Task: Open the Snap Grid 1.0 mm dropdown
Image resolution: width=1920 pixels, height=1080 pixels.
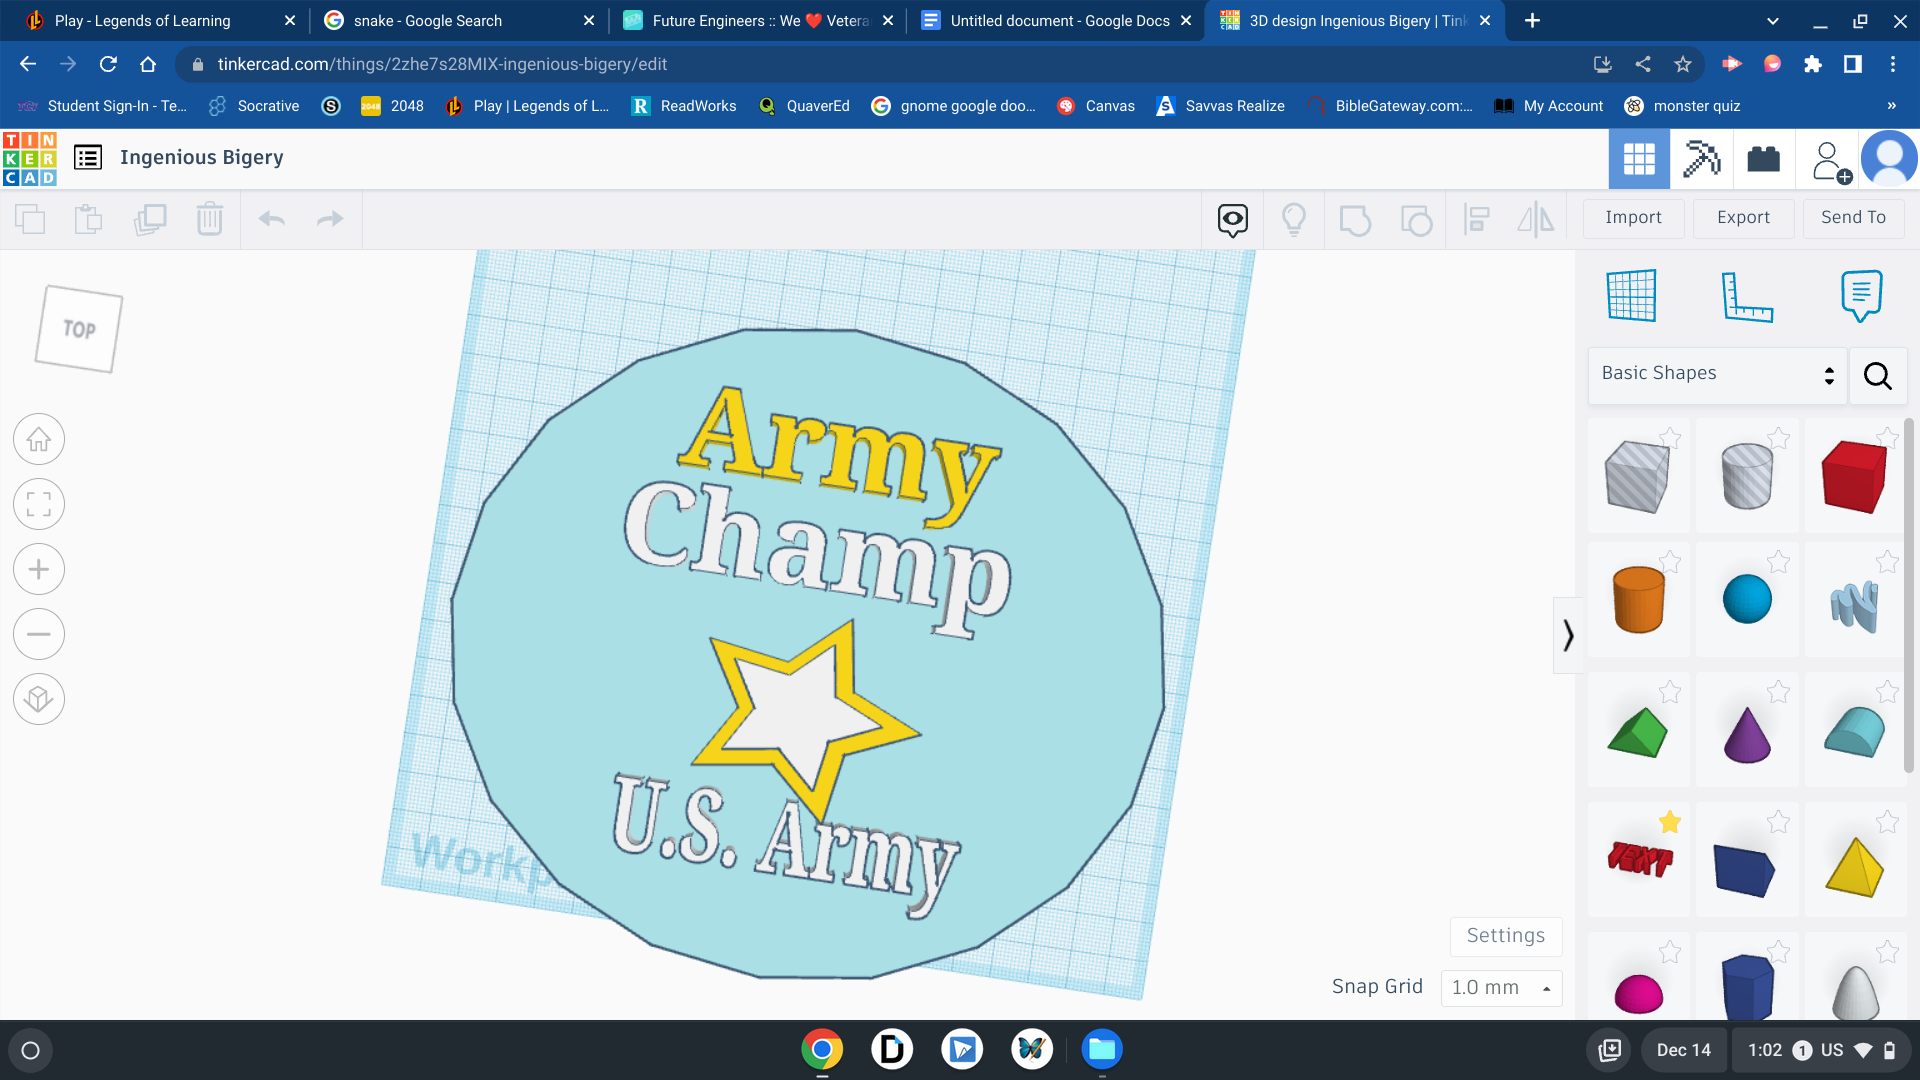Action: tap(1501, 988)
